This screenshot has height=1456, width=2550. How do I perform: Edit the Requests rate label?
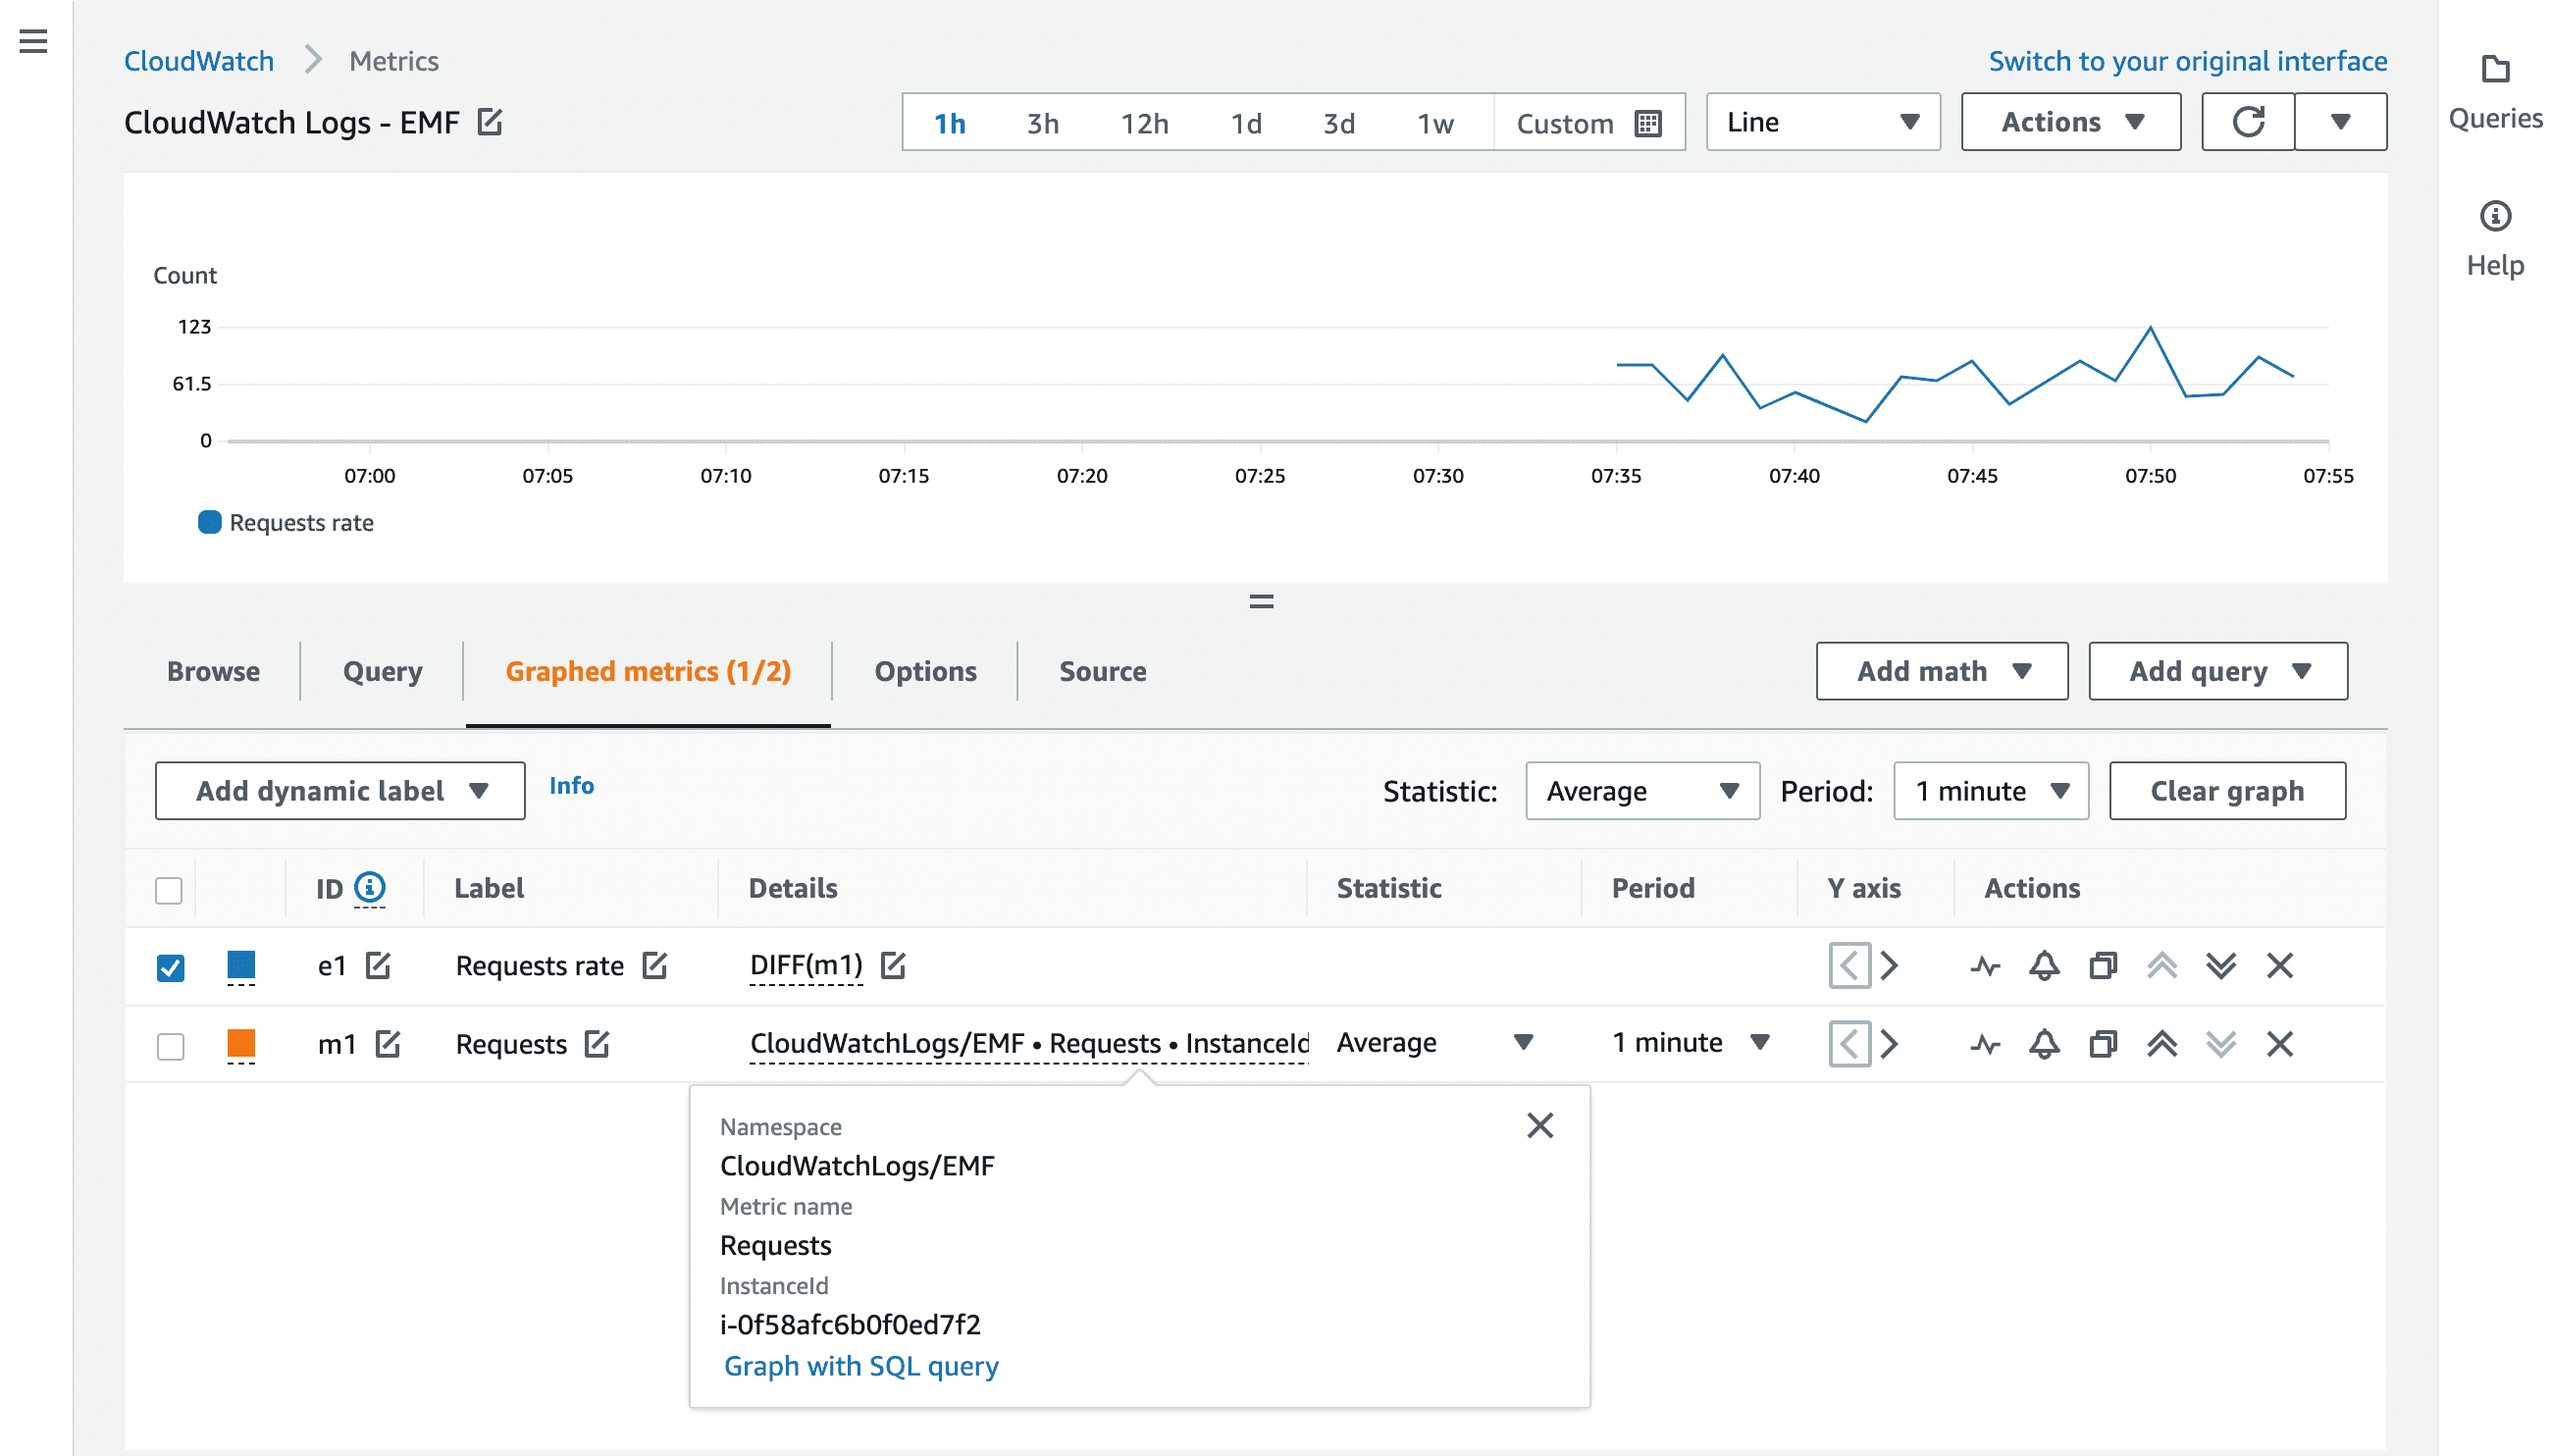655,965
